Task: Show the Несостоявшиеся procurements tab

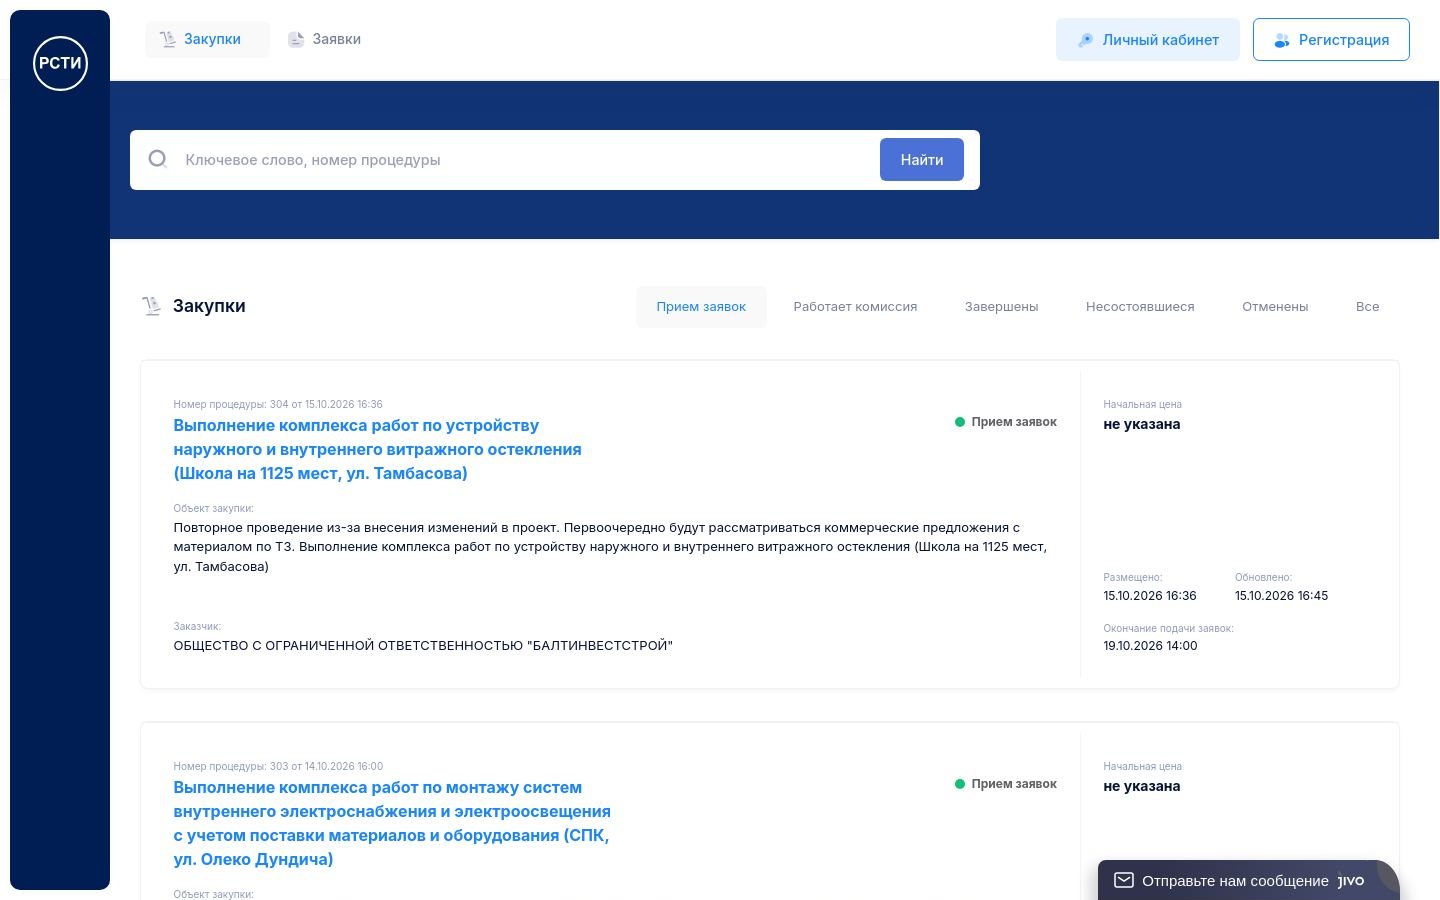Action: 1140,307
